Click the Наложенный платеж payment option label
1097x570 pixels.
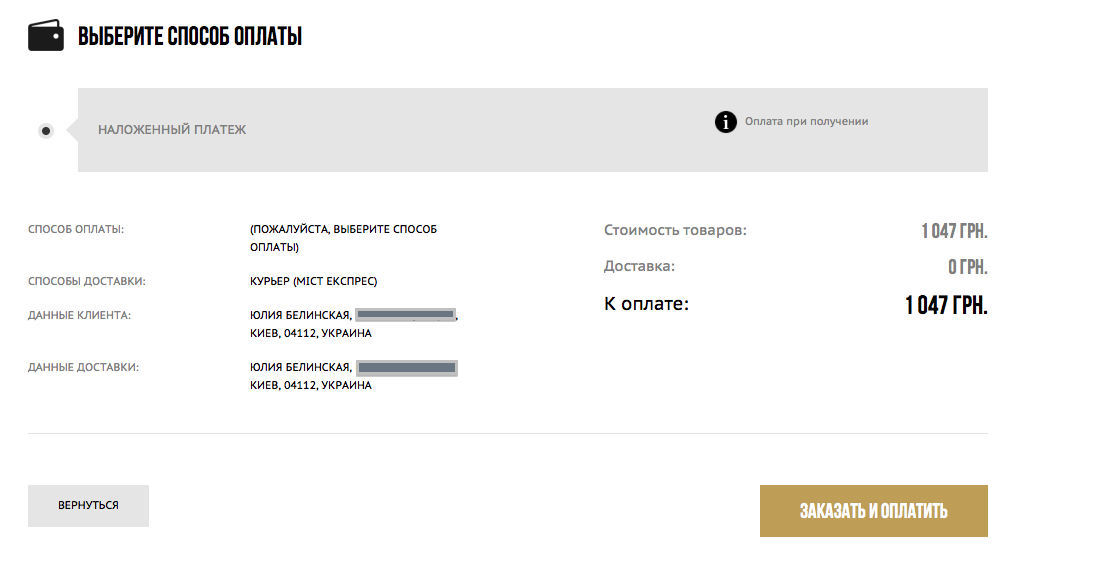click(x=172, y=130)
